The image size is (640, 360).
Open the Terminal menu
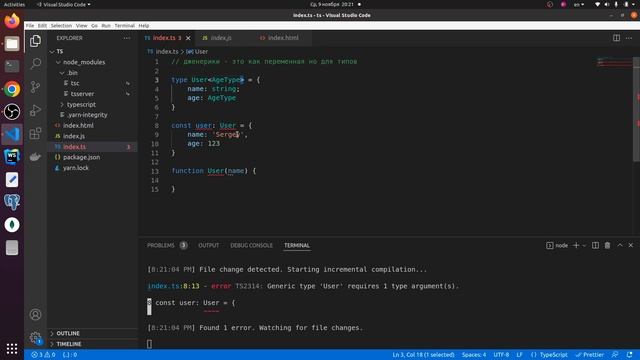(124, 25)
